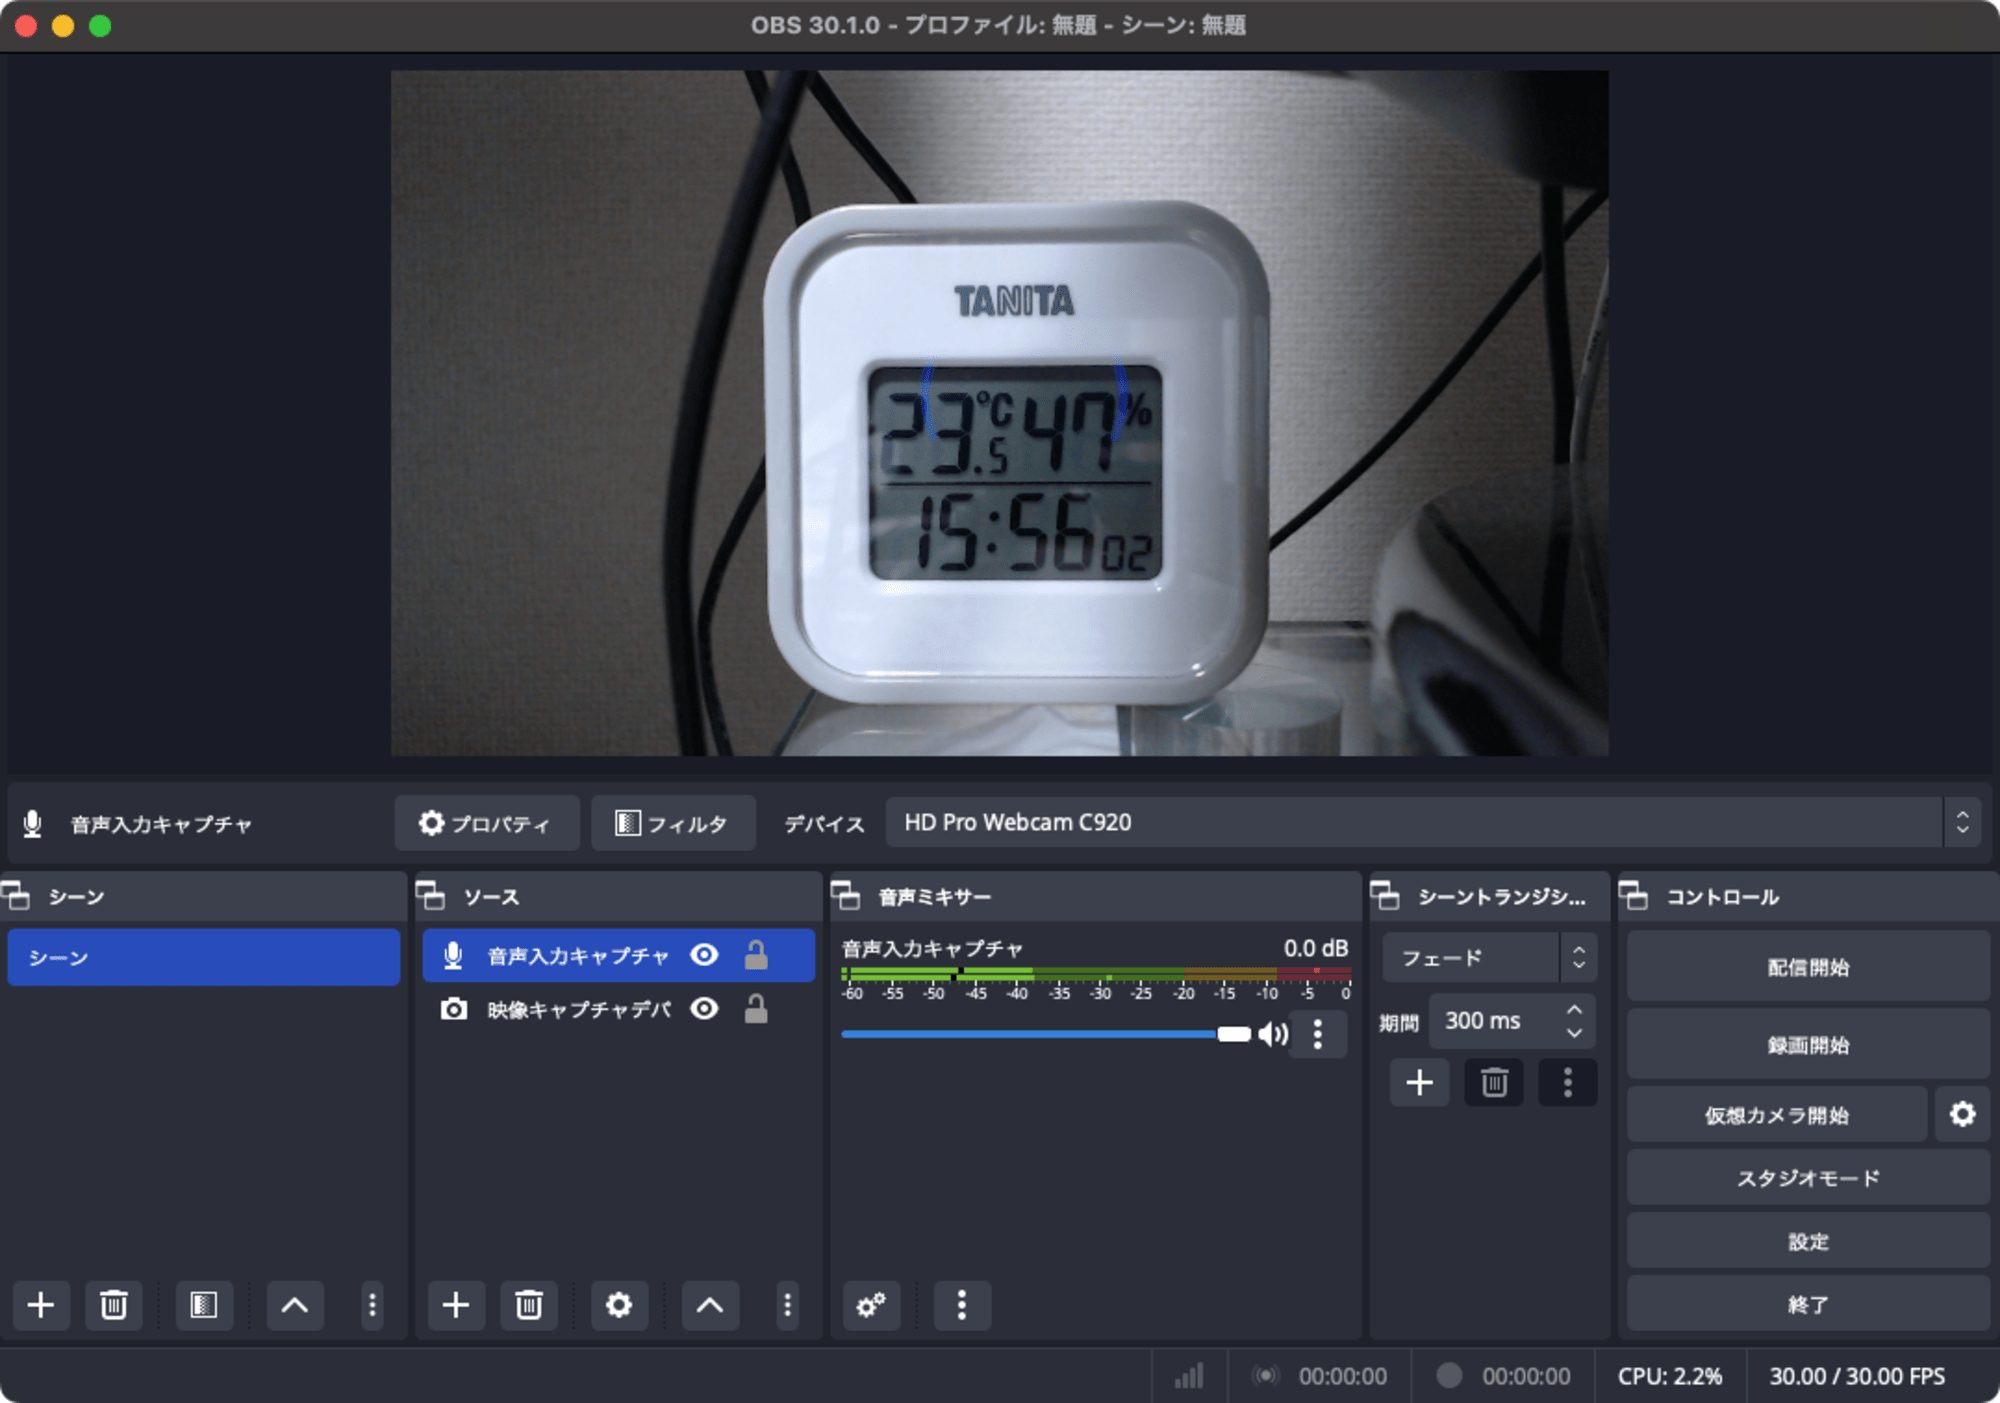Move scene up with arrow icon

(x=295, y=1305)
